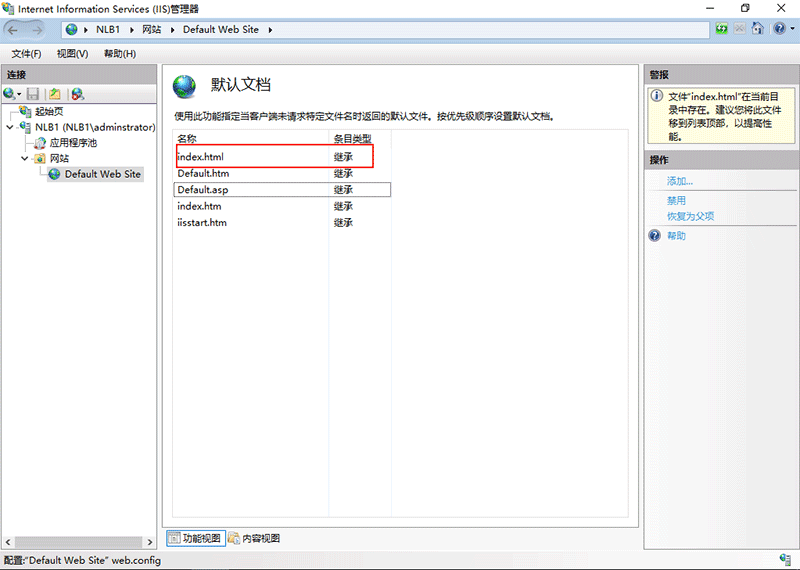
Task: Expand the breadcrumb arrow after 网站
Action: [172, 30]
